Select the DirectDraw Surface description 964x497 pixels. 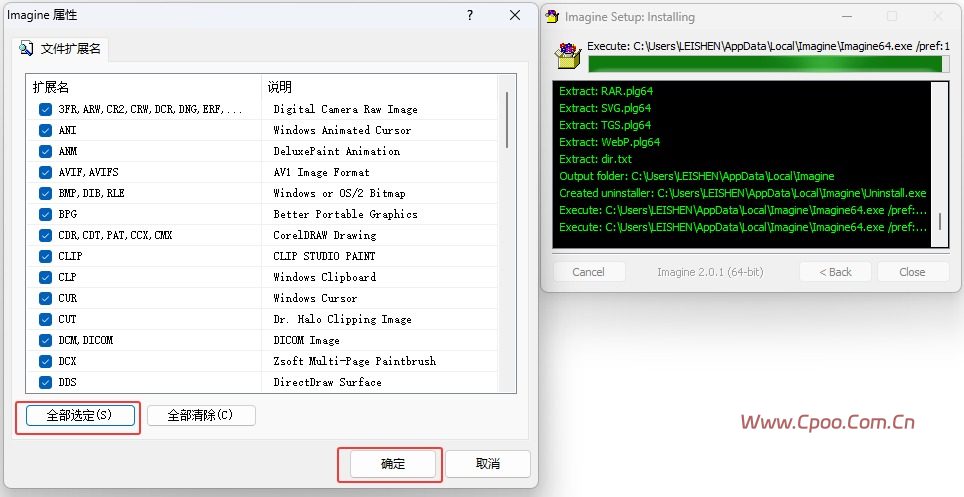click(x=327, y=382)
